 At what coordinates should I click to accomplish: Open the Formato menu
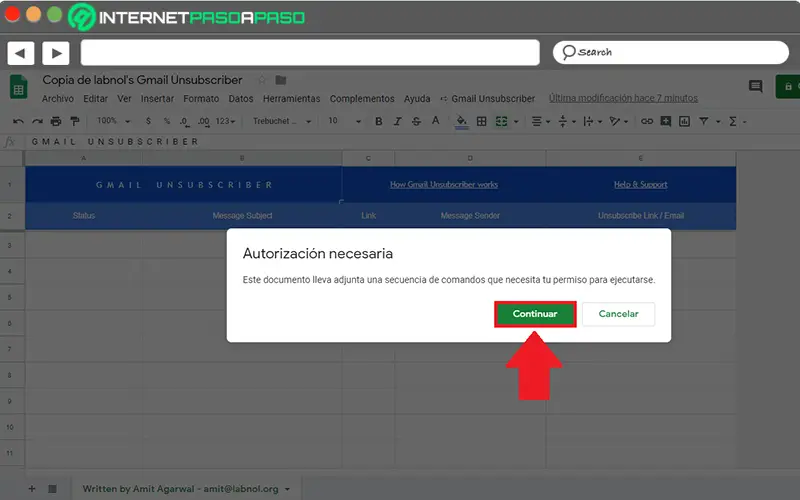201,98
